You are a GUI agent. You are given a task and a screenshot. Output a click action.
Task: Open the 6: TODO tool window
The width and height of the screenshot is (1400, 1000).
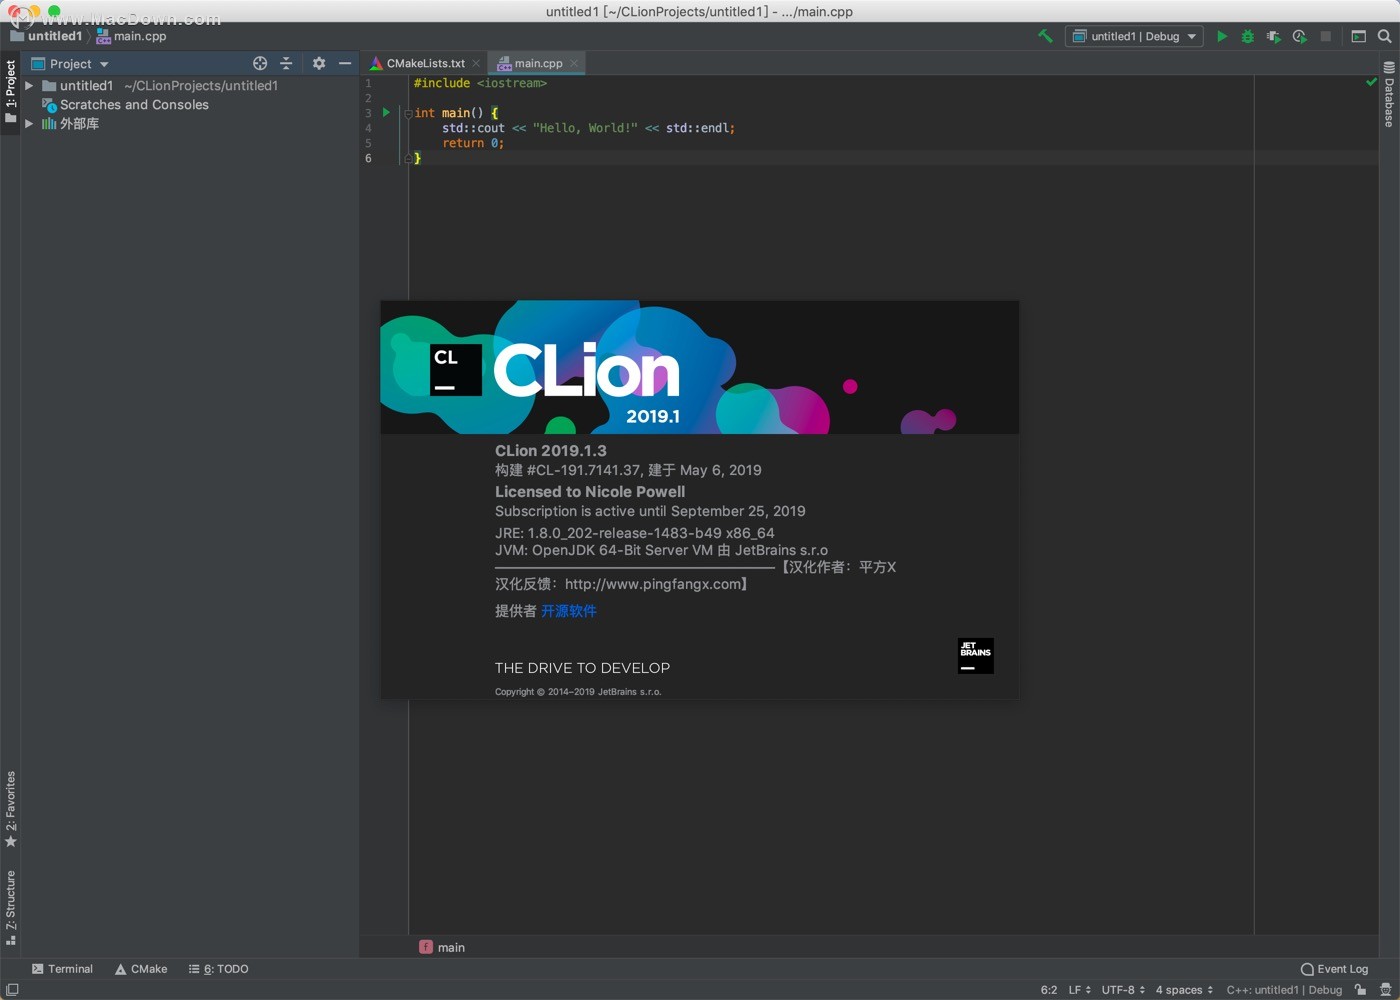219,969
